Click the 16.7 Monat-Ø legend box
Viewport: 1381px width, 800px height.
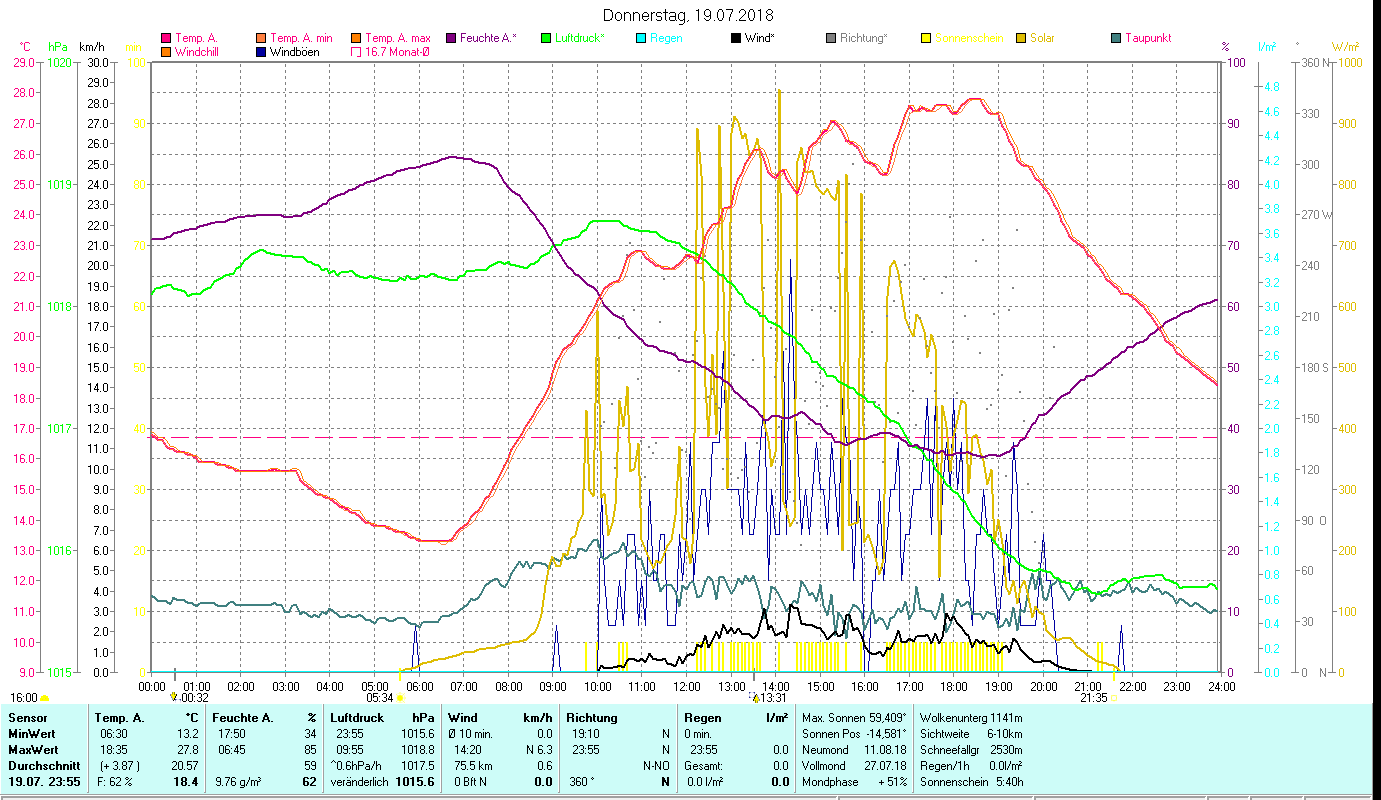coord(356,52)
